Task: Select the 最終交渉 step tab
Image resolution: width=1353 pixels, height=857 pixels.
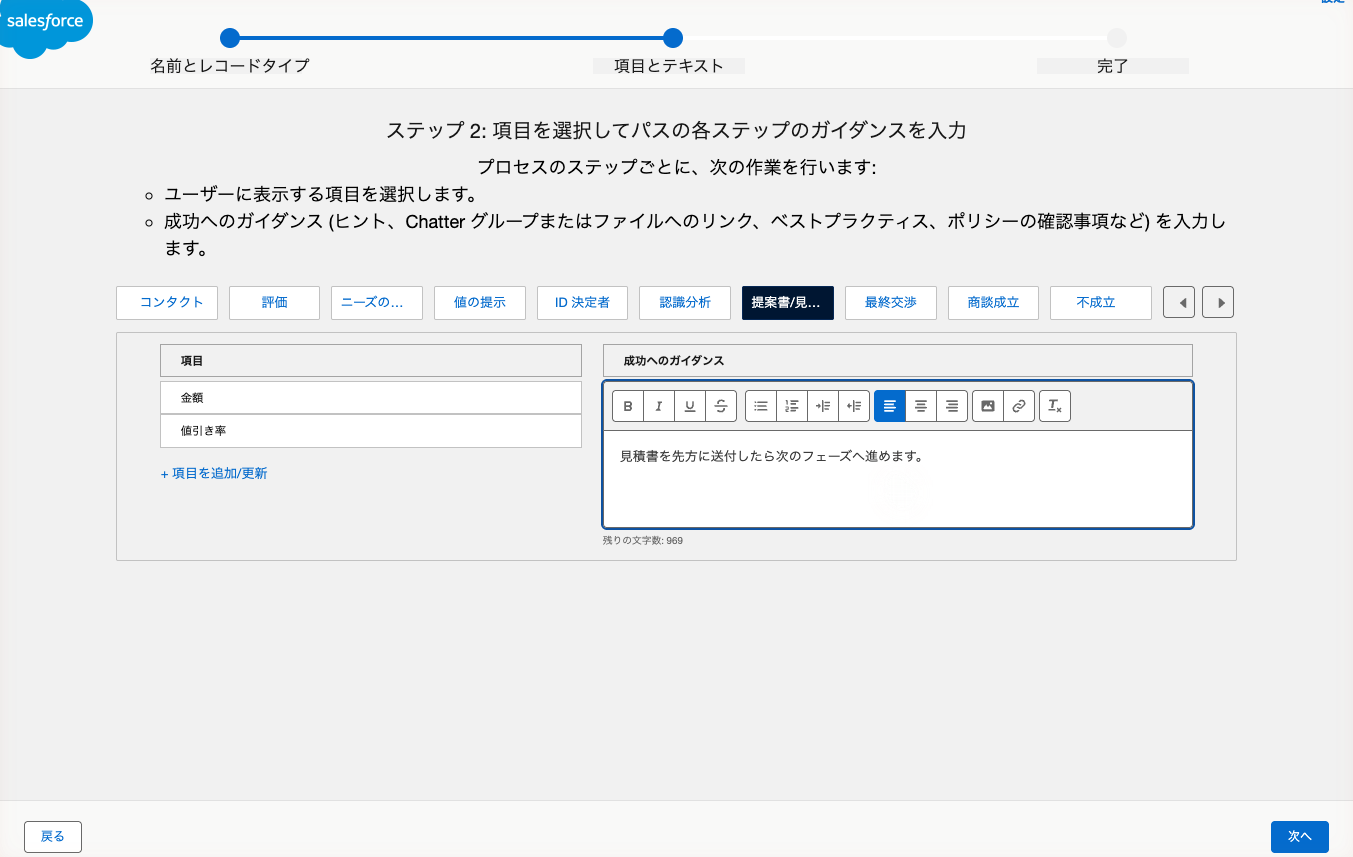Action: (891, 303)
